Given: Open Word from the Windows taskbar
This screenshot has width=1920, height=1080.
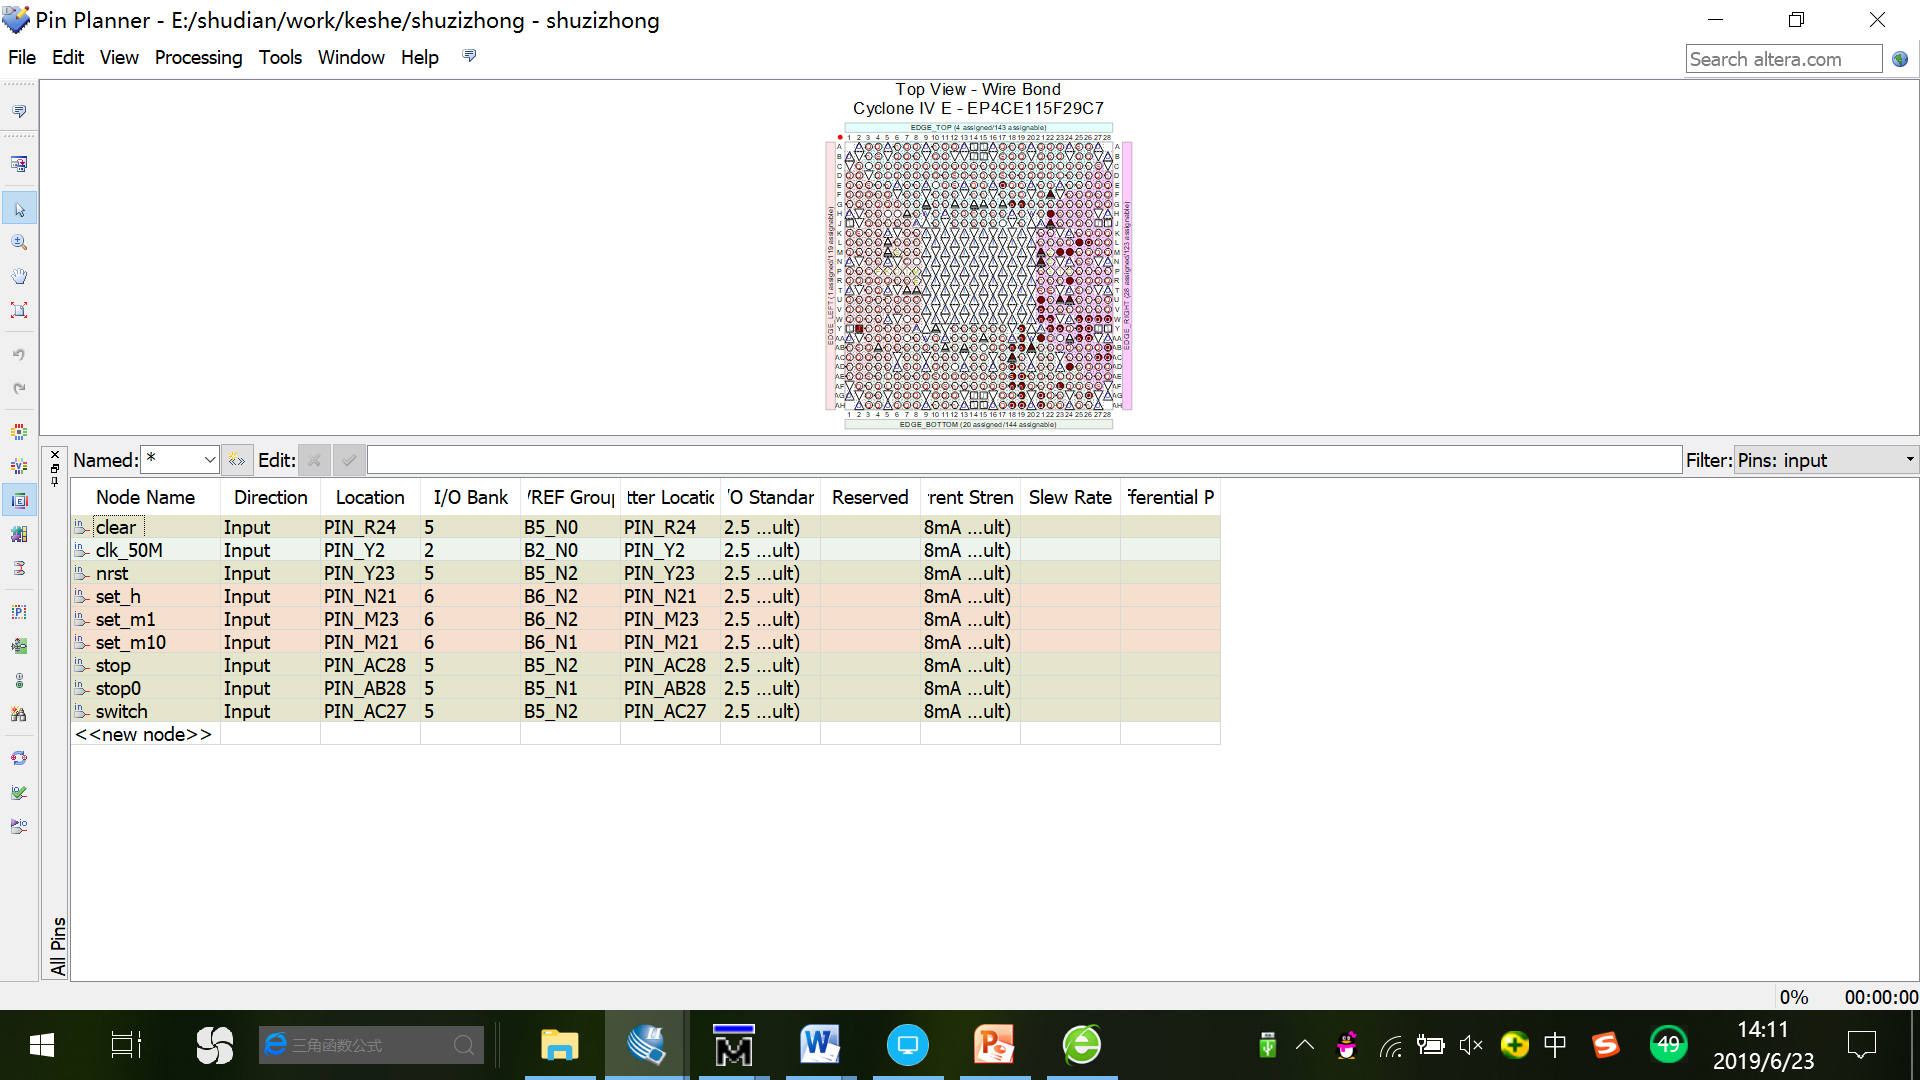Looking at the screenshot, I should 819,1046.
